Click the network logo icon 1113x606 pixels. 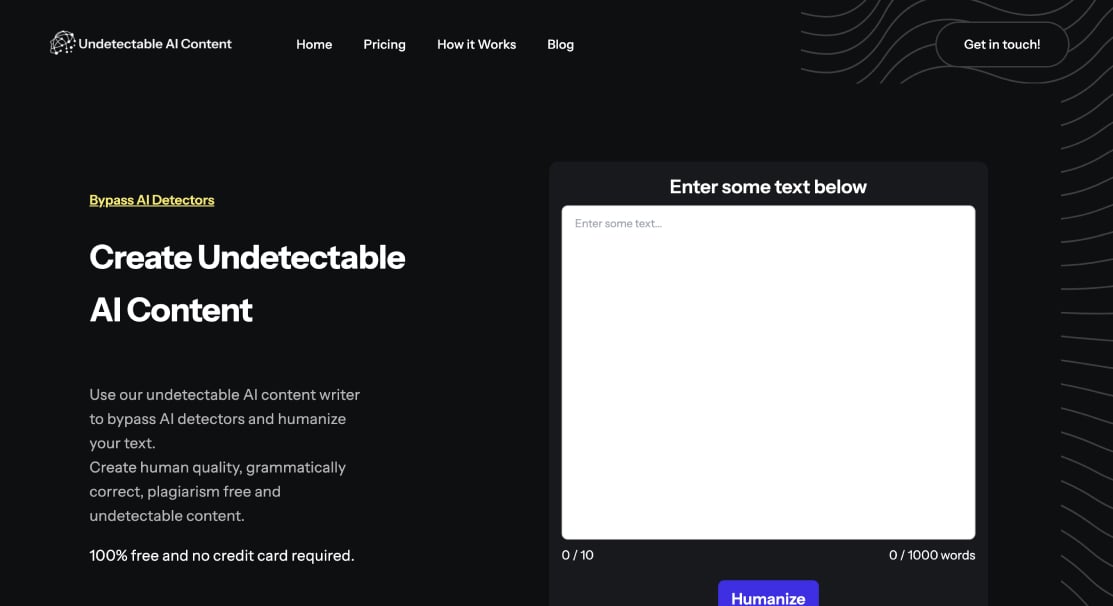(62, 44)
